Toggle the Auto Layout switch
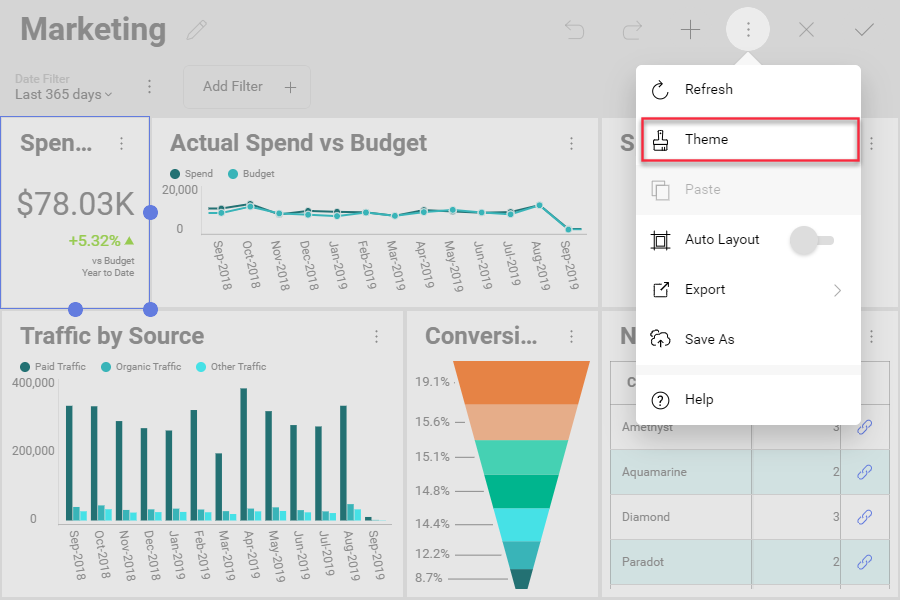This screenshot has width=900, height=600. point(812,240)
